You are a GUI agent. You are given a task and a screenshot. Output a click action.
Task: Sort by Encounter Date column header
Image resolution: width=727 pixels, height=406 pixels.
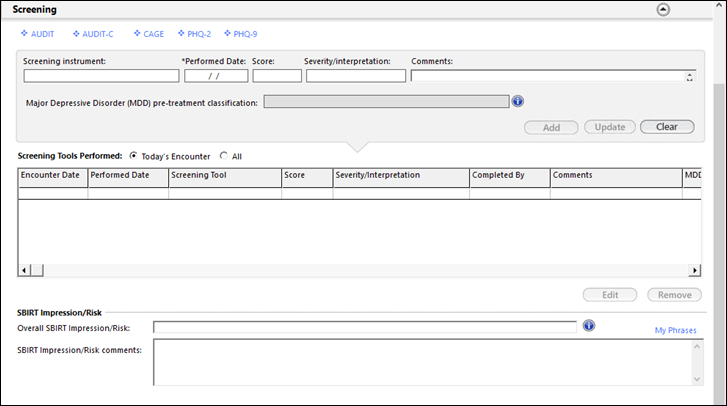coord(53,178)
